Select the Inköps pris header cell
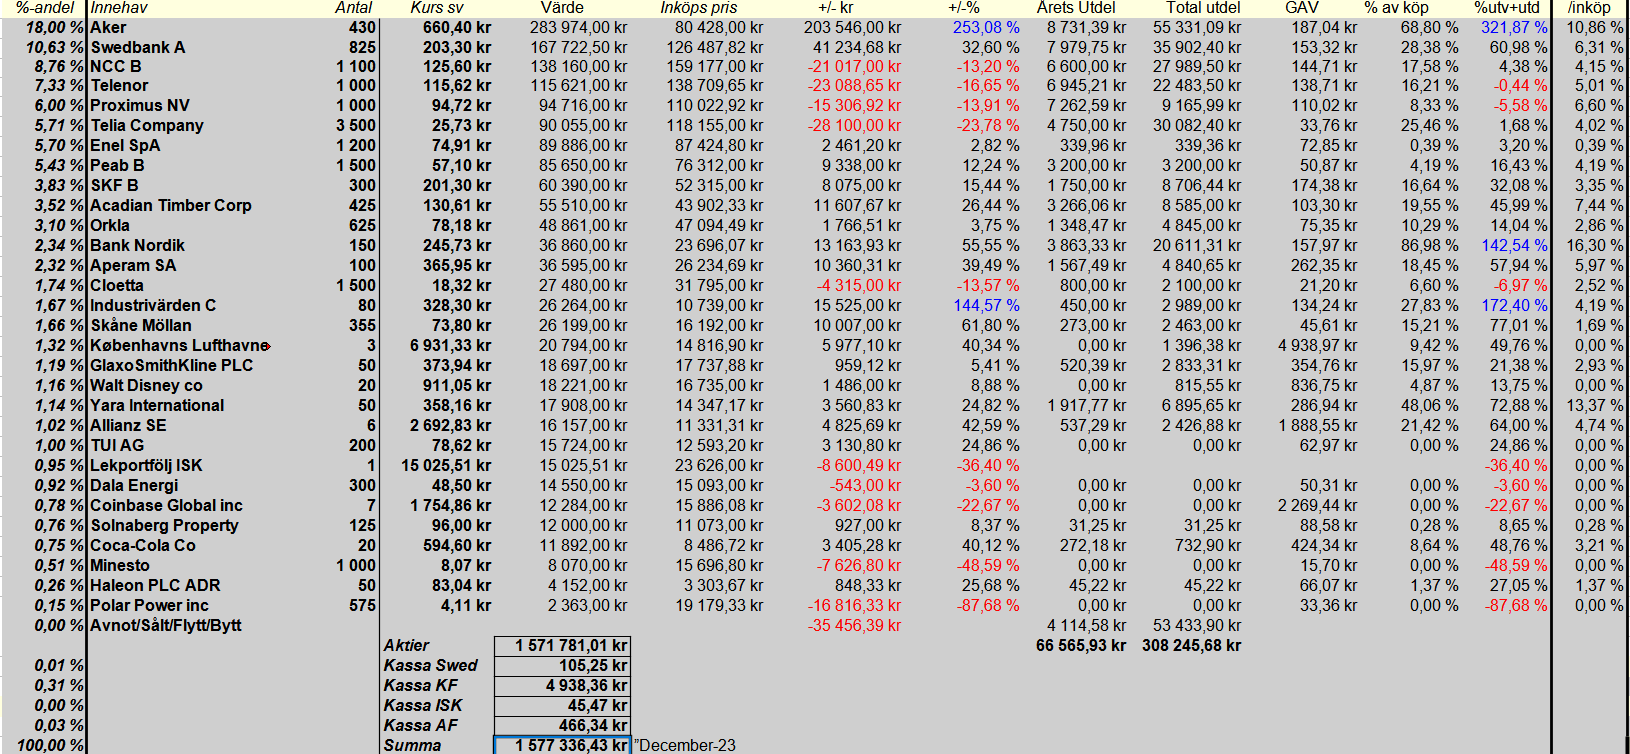Image resolution: width=1630 pixels, height=754 pixels. click(698, 8)
